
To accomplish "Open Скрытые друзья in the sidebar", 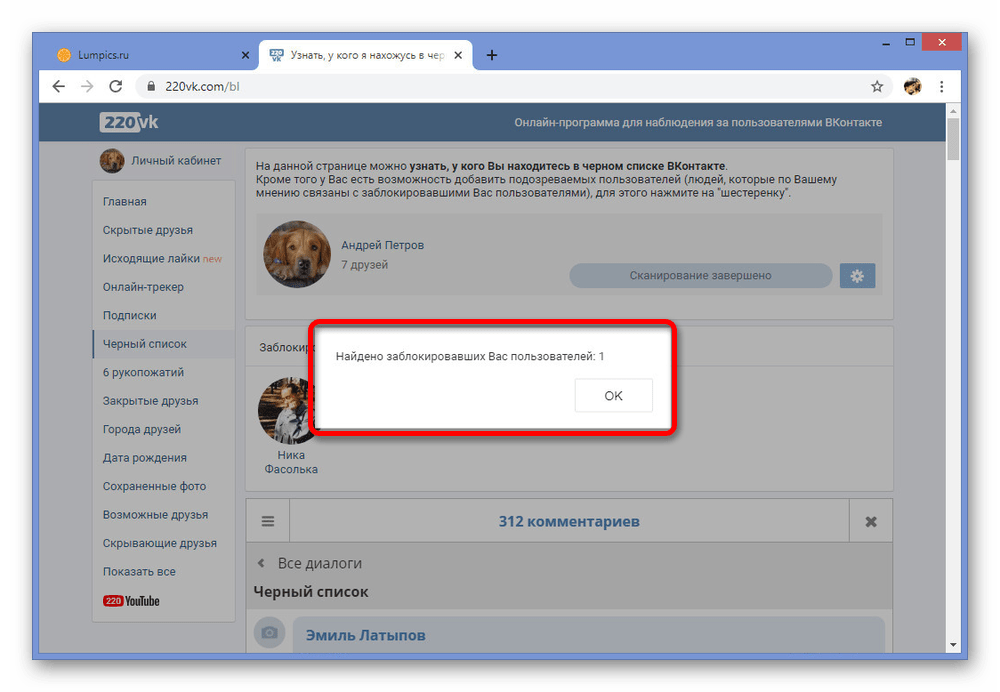I will pos(148,230).
